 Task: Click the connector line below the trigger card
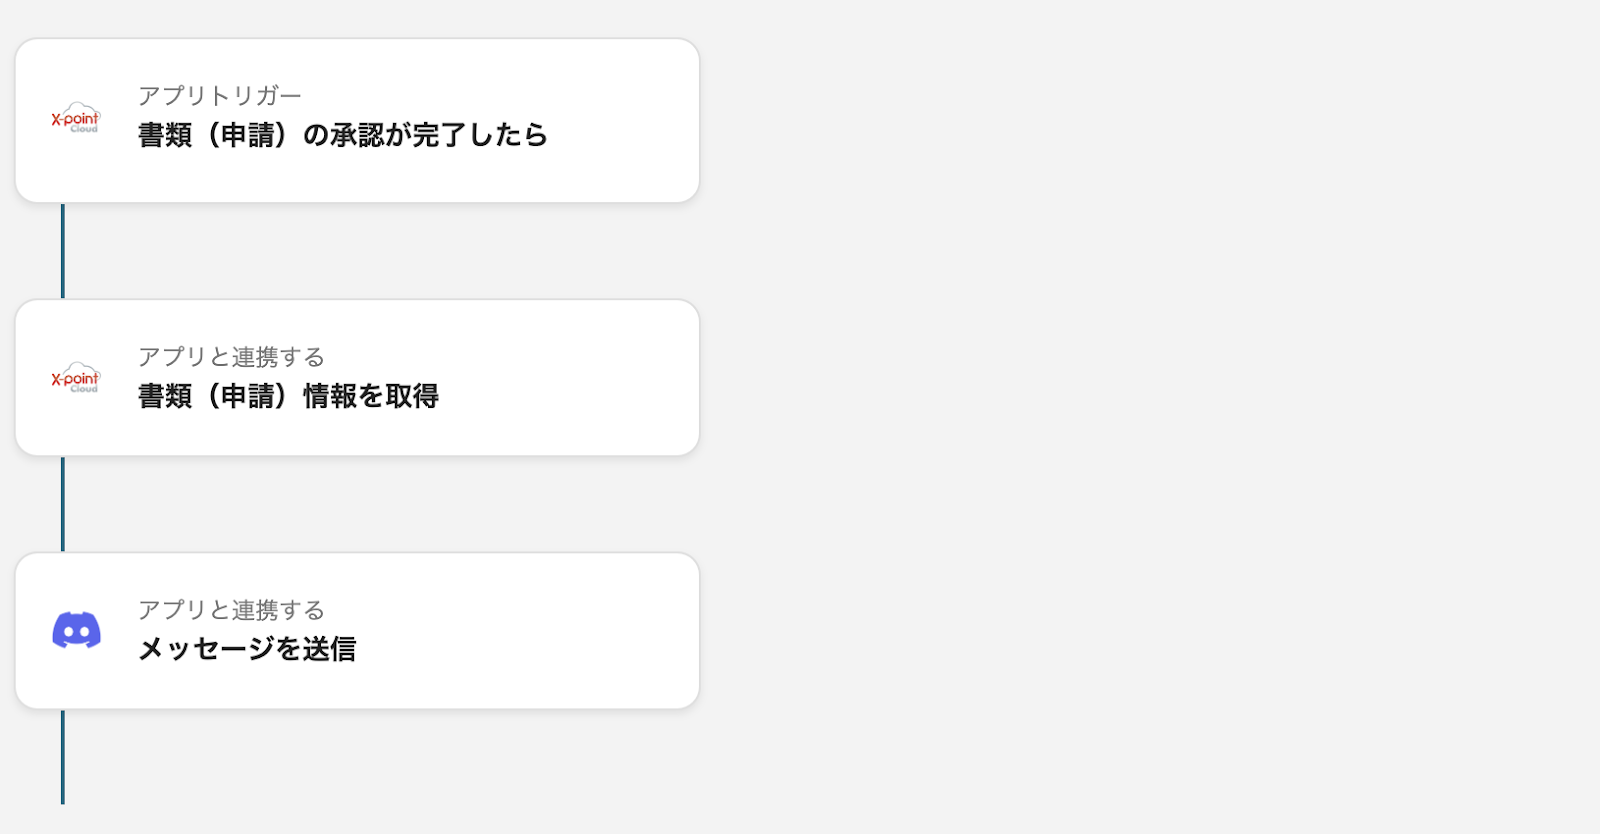[x=63, y=250]
